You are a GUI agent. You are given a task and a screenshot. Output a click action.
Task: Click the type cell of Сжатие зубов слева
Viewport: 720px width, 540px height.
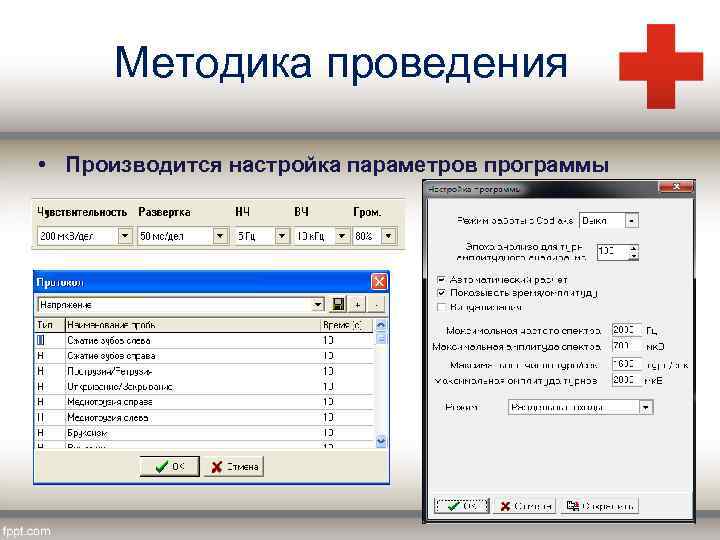coord(50,340)
